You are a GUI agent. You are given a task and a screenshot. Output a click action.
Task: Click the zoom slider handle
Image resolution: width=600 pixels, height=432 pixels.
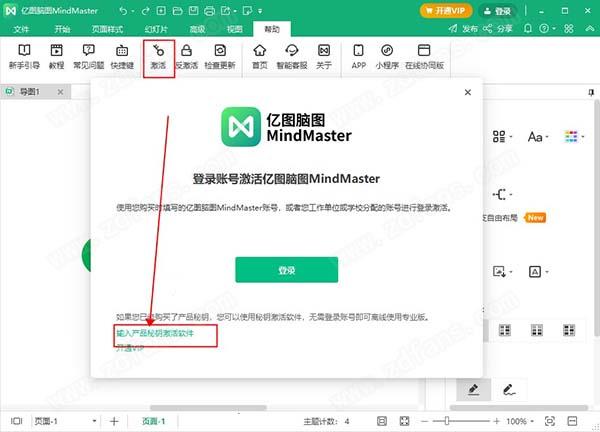pos(447,421)
